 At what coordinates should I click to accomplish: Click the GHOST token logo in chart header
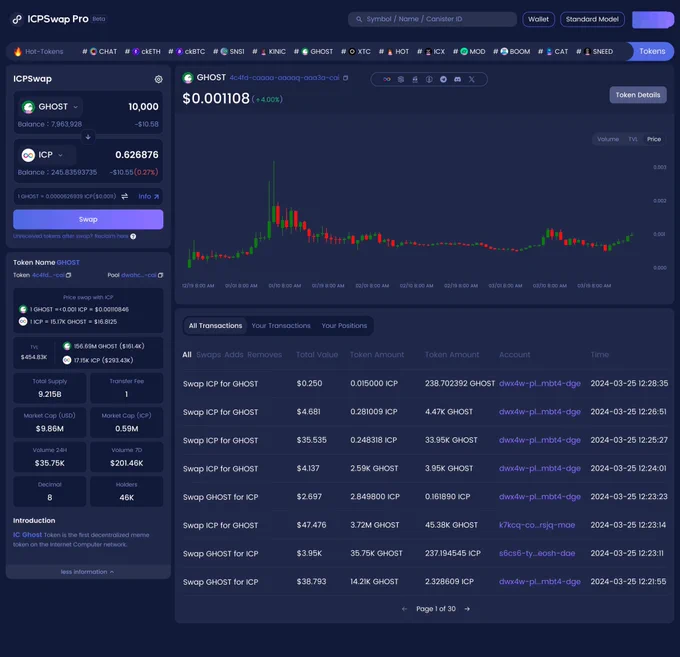(x=188, y=78)
